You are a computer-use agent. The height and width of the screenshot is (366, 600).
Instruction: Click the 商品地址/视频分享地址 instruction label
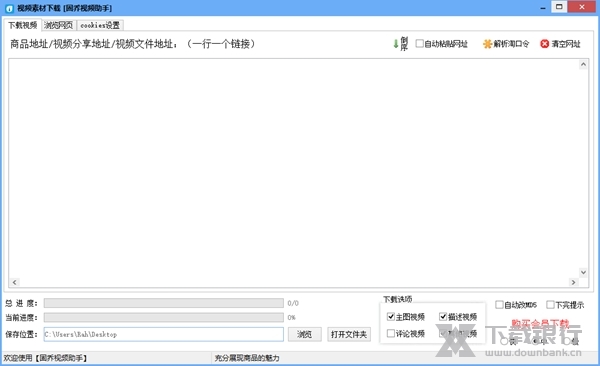click(132, 44)
